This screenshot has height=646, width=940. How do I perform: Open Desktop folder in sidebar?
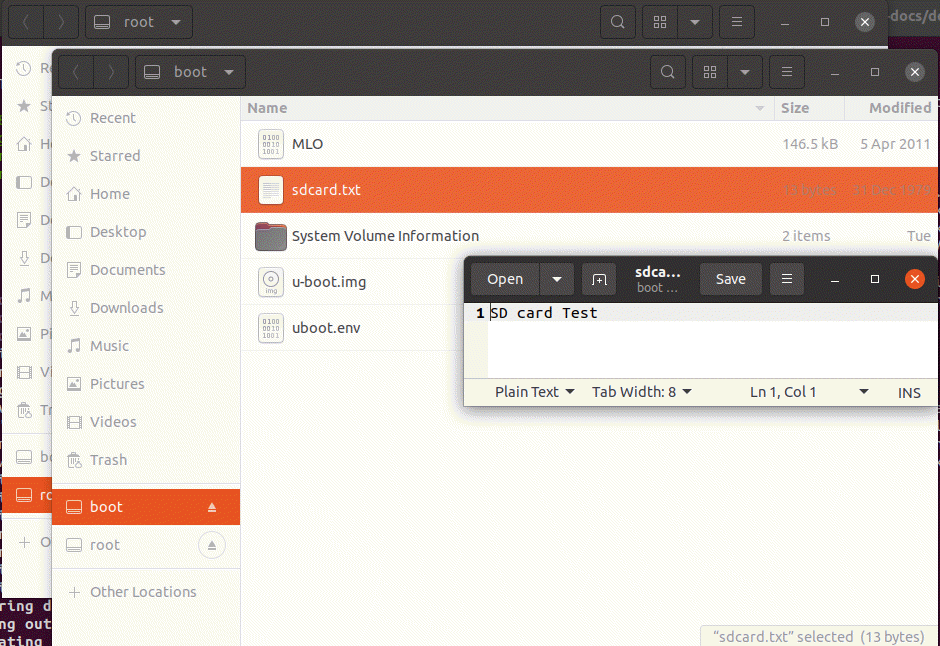coord(146,232)
